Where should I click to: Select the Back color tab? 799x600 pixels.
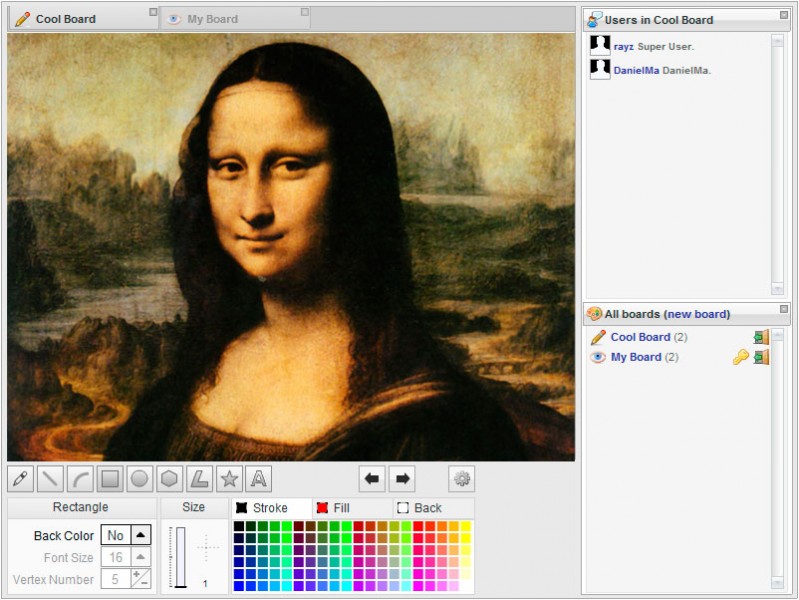pos(434,508)
